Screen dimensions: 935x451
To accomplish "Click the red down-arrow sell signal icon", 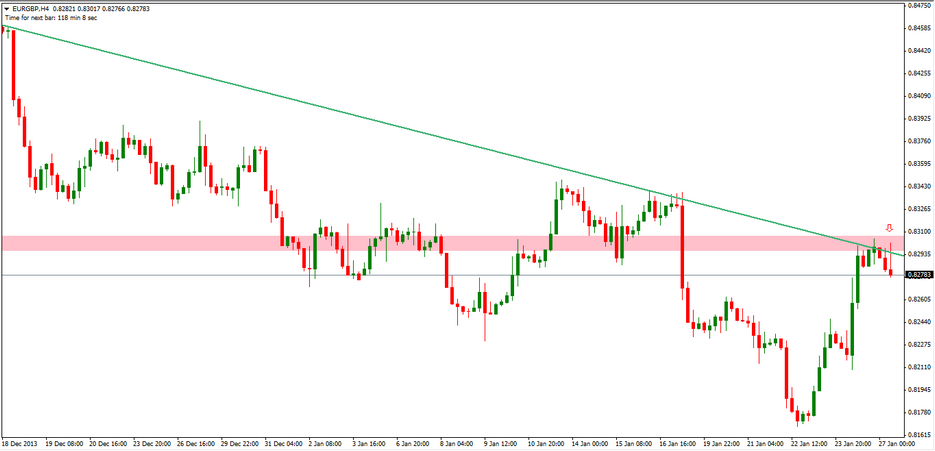I will pyautogui.click(x=889, y=229).
